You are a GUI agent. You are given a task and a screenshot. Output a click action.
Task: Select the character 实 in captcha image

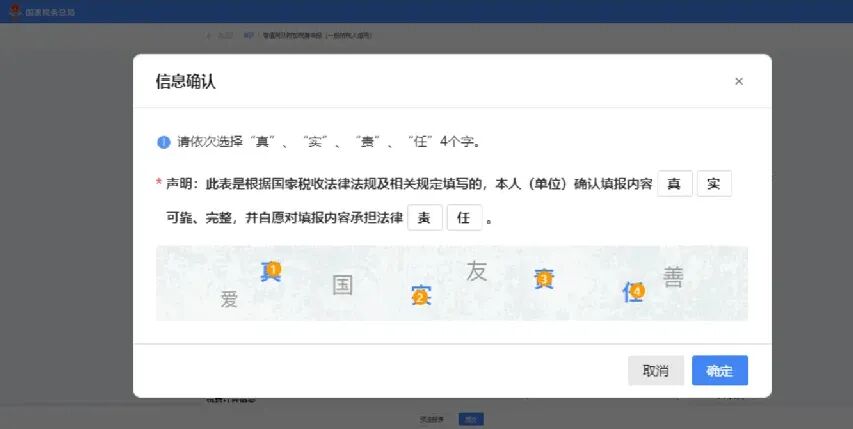[421, 295]
